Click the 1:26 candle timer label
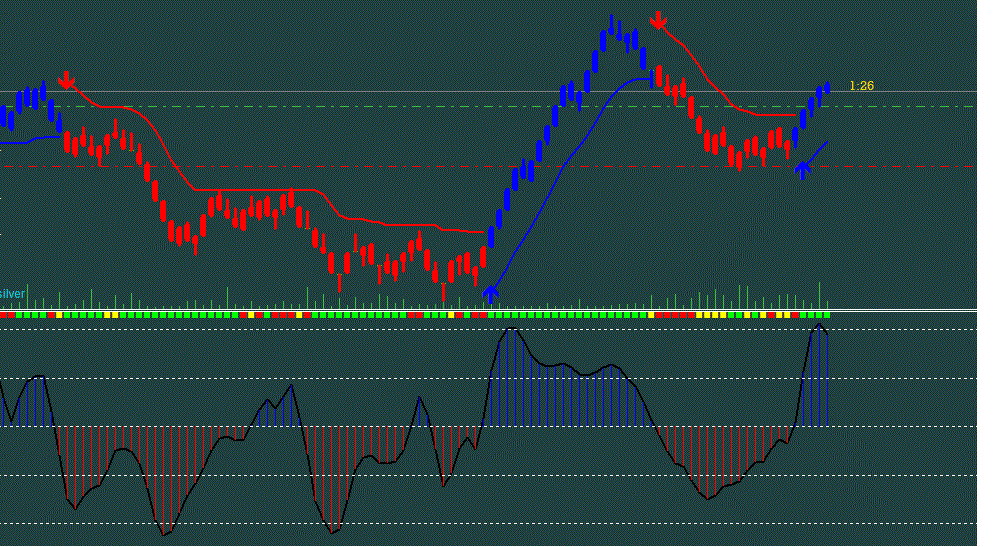Viewport: 1006px width, 547px height. pos(862,85)
